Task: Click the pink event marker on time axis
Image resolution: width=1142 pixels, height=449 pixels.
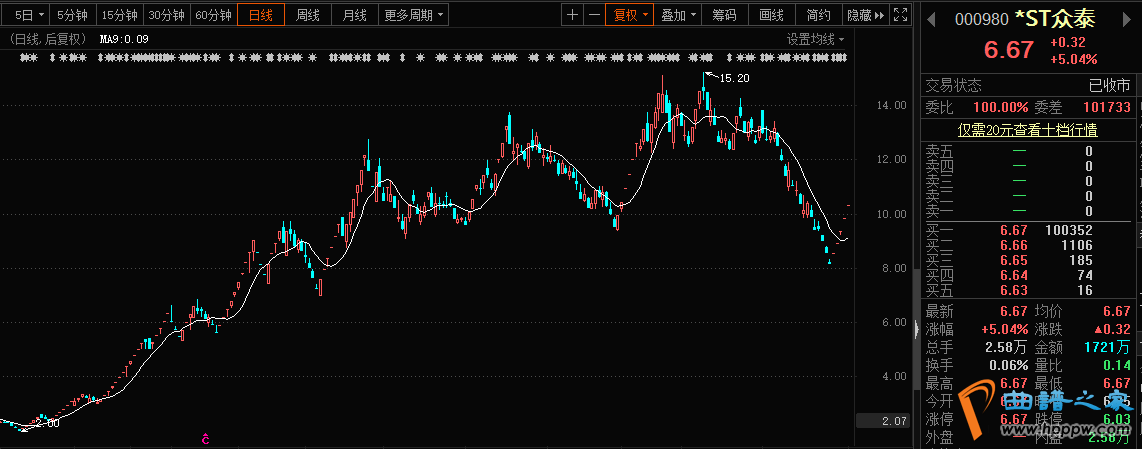Action: [205, 439]
